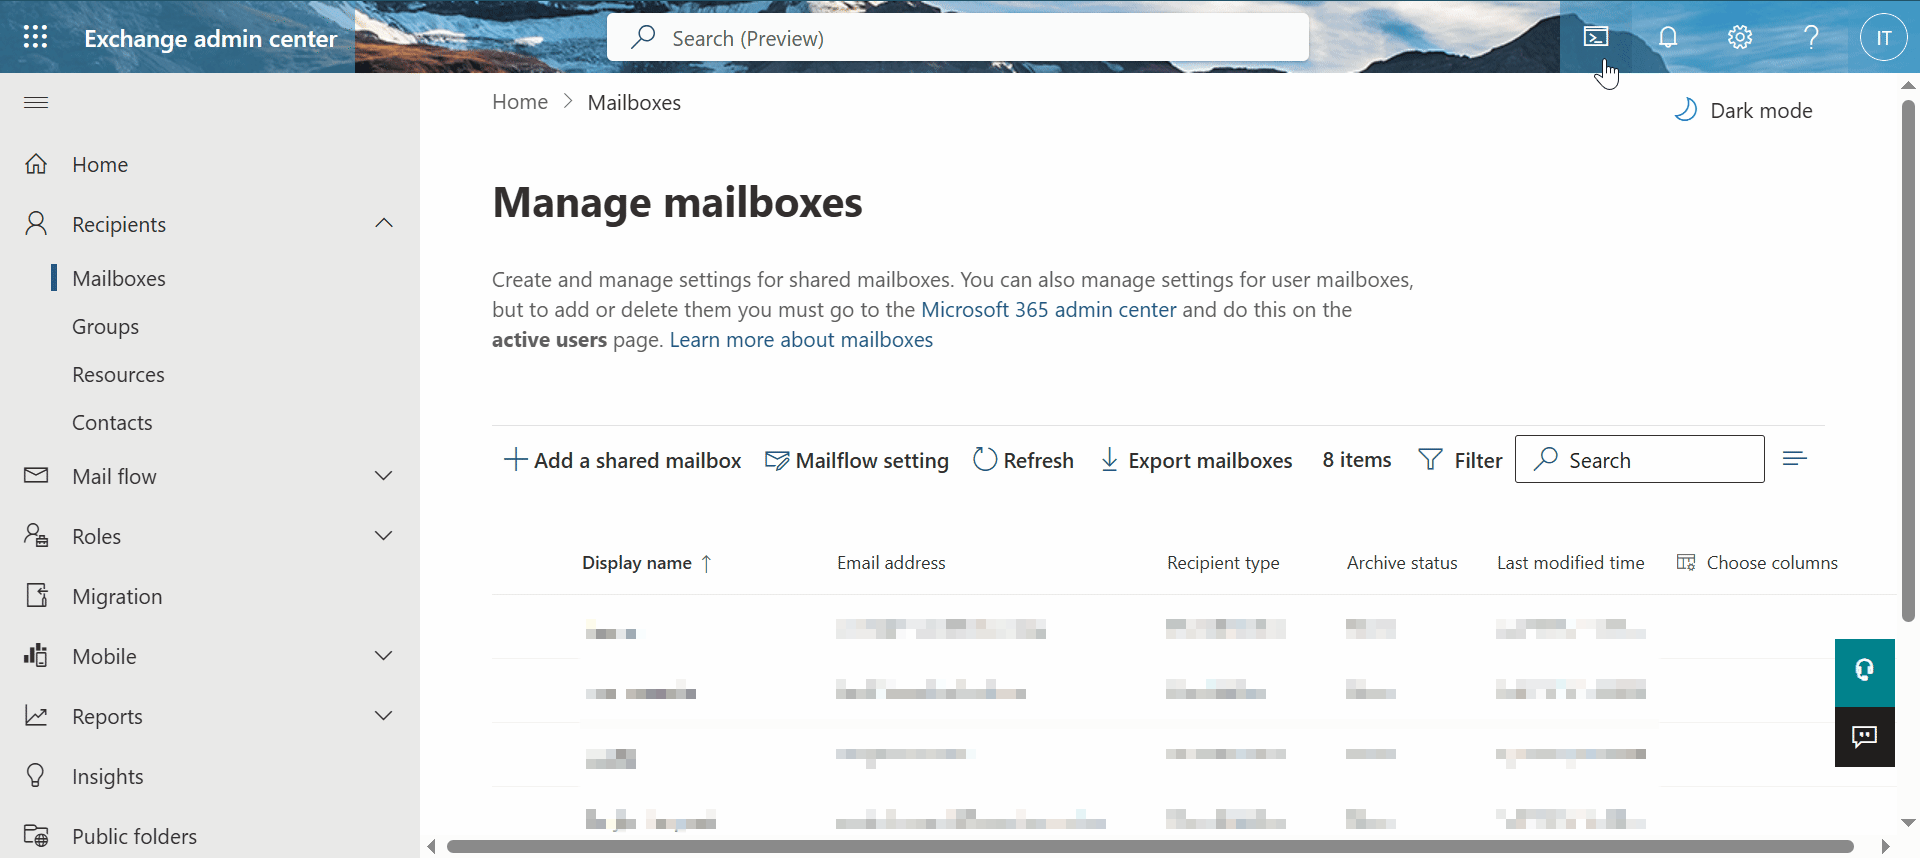Follow the Microsoft 365 admin center link
The image size is (1920, 860).
1048,310
